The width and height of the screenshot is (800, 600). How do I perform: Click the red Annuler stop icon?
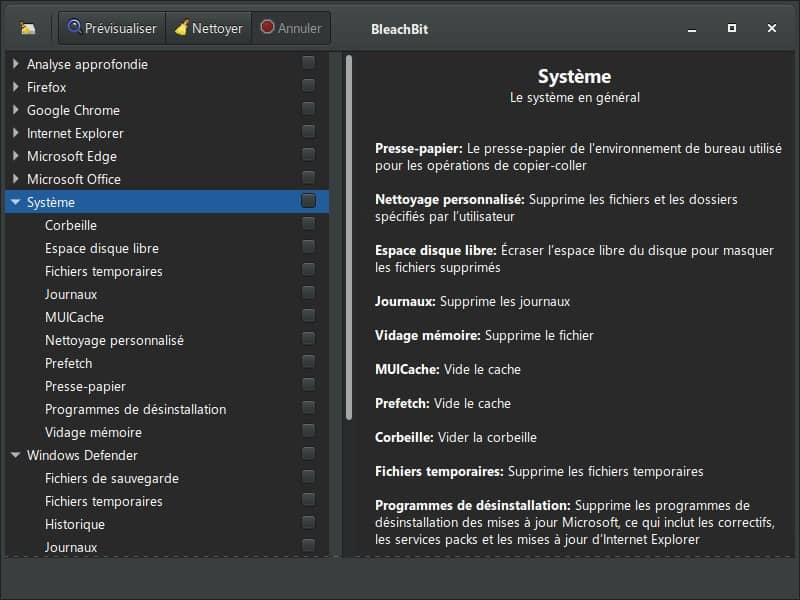267,27
